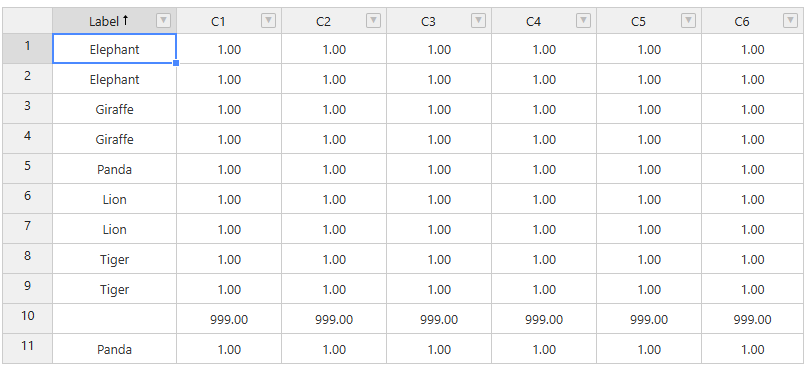Select the Giraffe cell in row 3

pos(115,109)
